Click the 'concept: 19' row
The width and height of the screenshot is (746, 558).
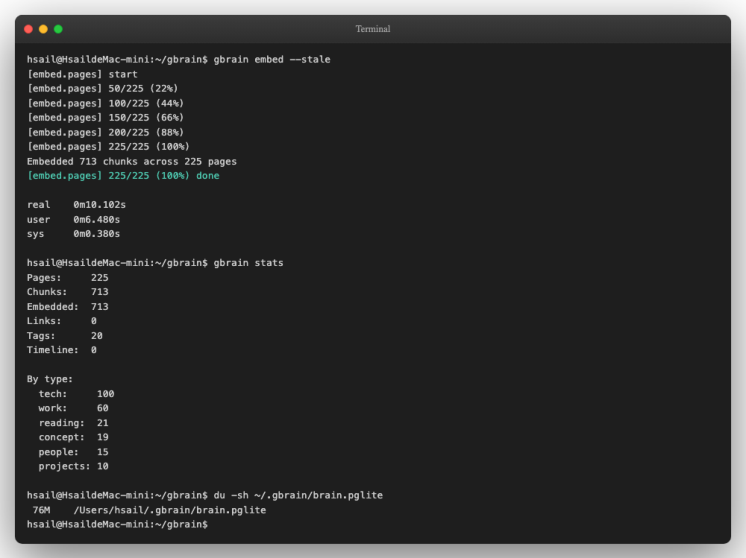click(73, 437)
